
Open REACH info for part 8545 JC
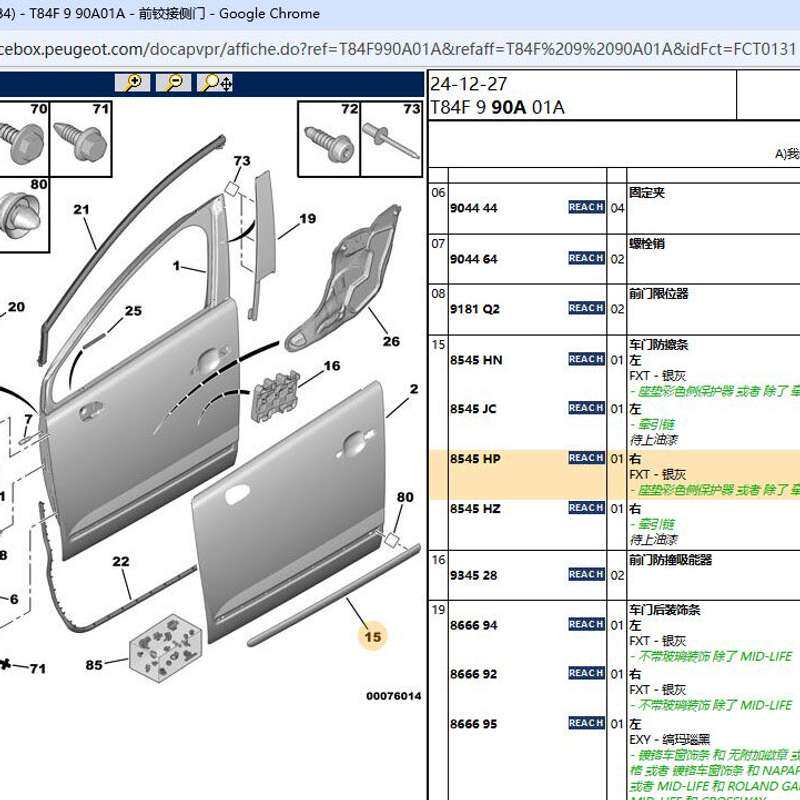pos(586,408)
